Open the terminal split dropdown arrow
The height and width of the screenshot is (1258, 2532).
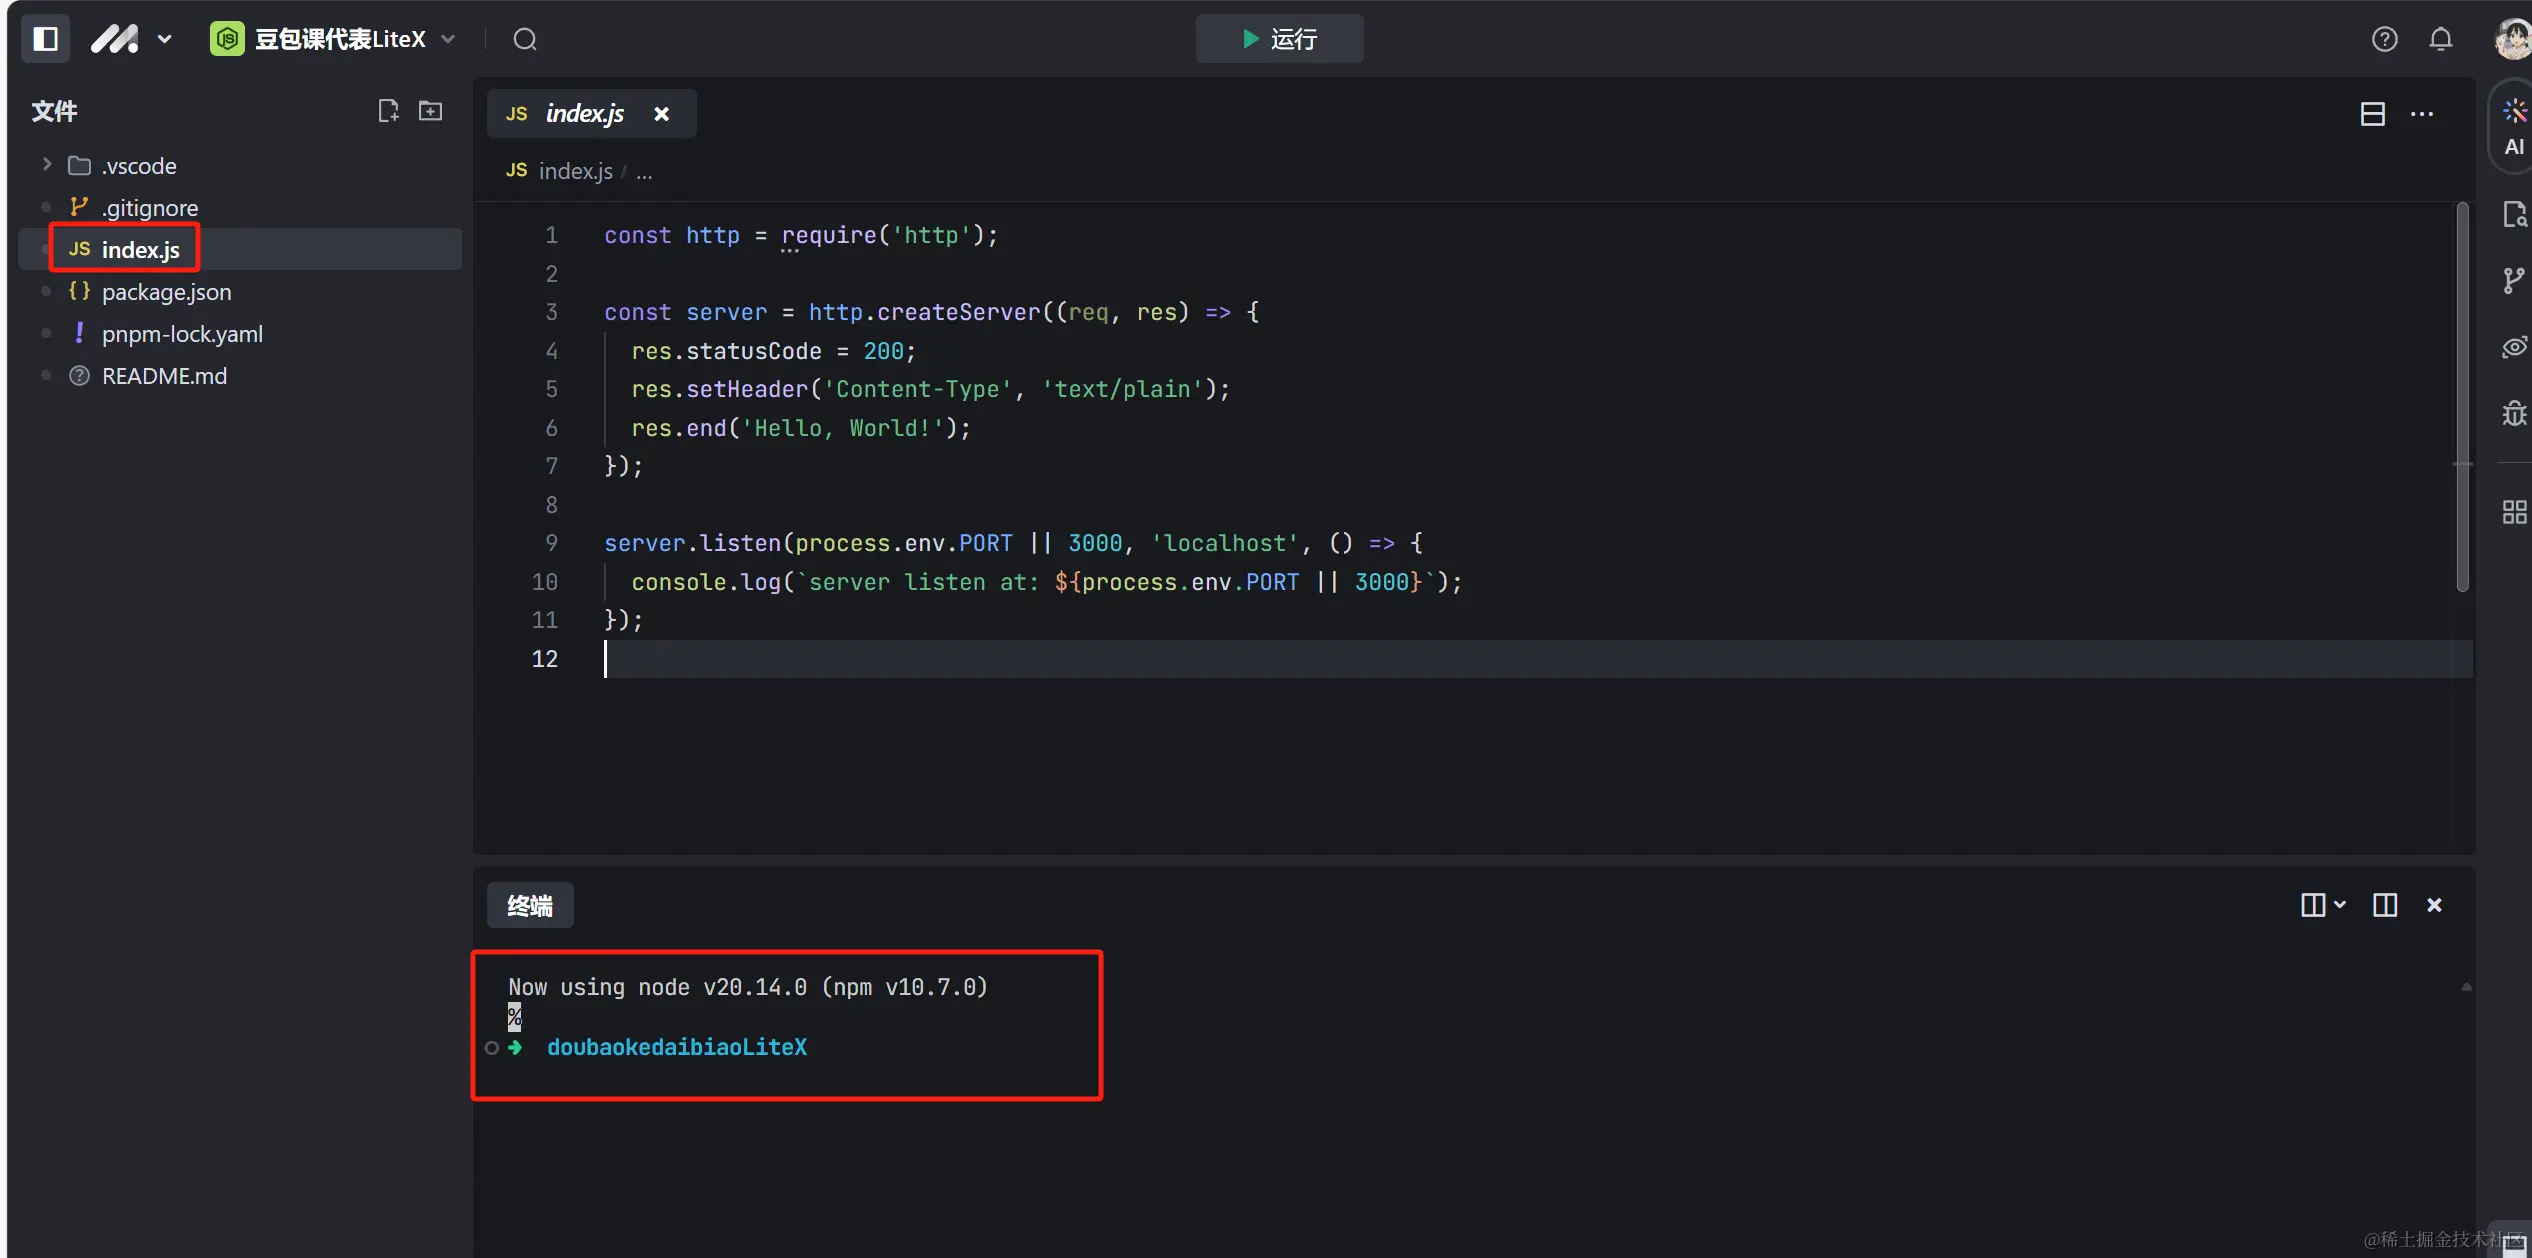2341,905
